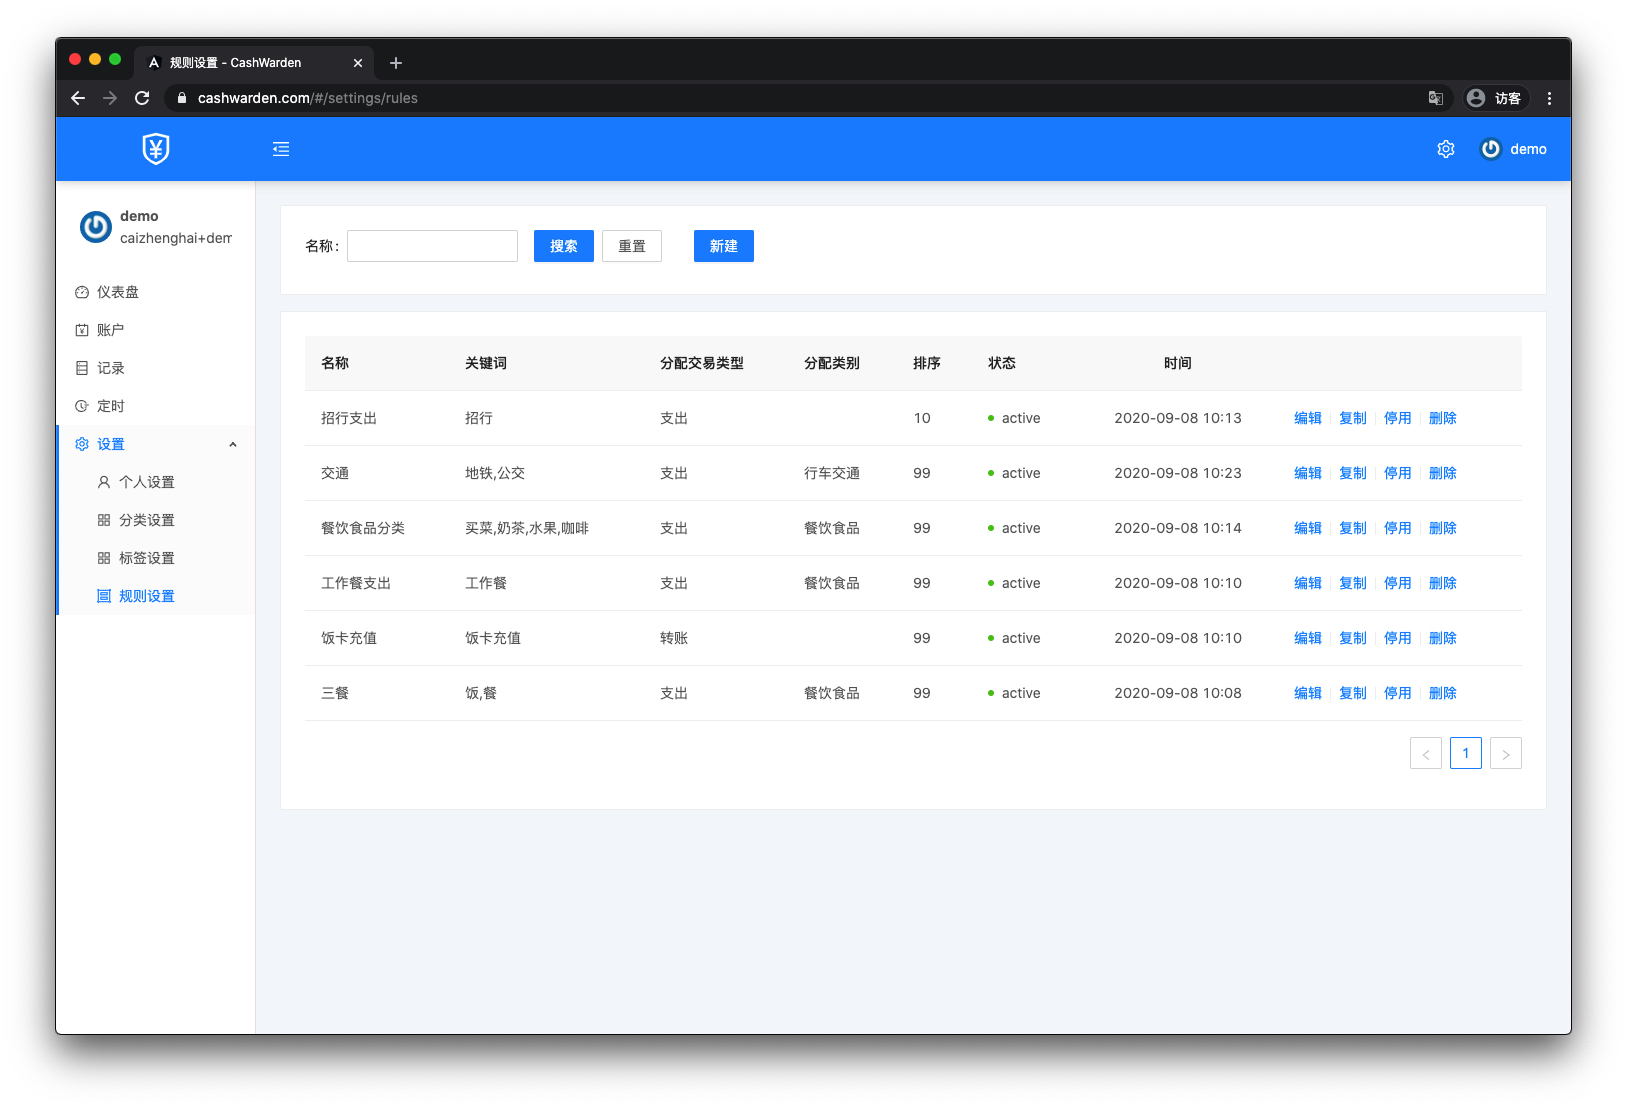Click the 新建 button

tap(723, 246)
